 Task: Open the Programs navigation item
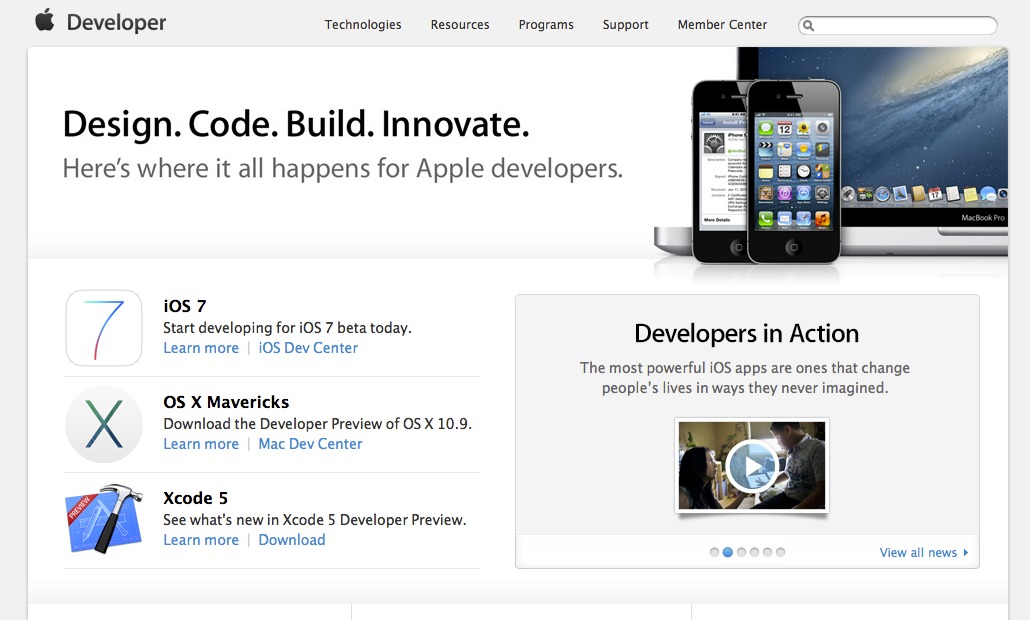pos(546,25)
